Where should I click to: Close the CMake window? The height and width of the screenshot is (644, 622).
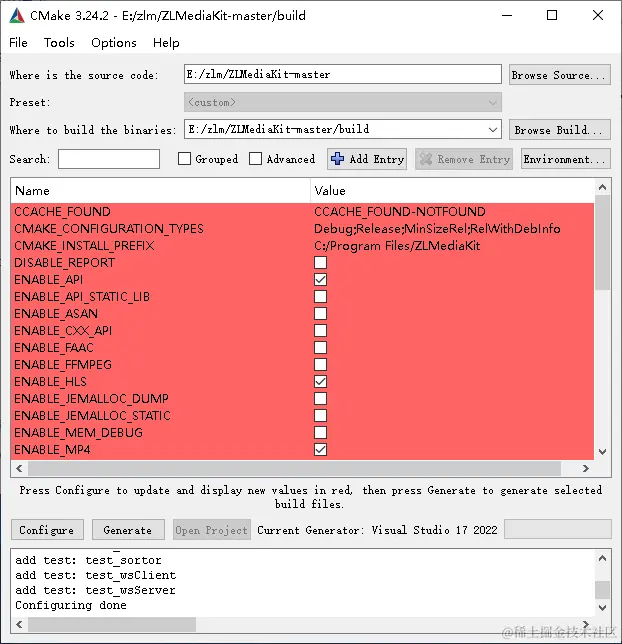pos(598,16)
